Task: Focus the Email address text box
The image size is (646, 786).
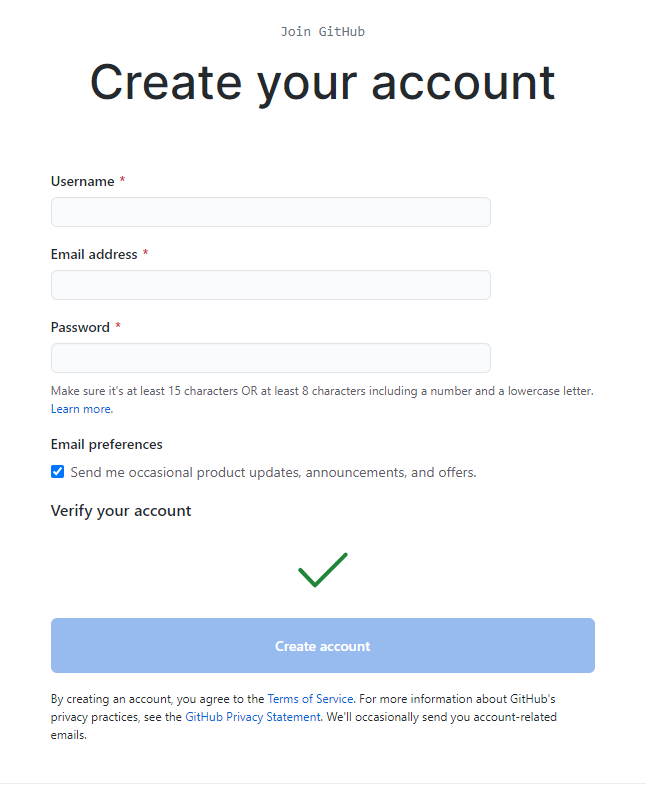Action: click(x=271, y=285)
